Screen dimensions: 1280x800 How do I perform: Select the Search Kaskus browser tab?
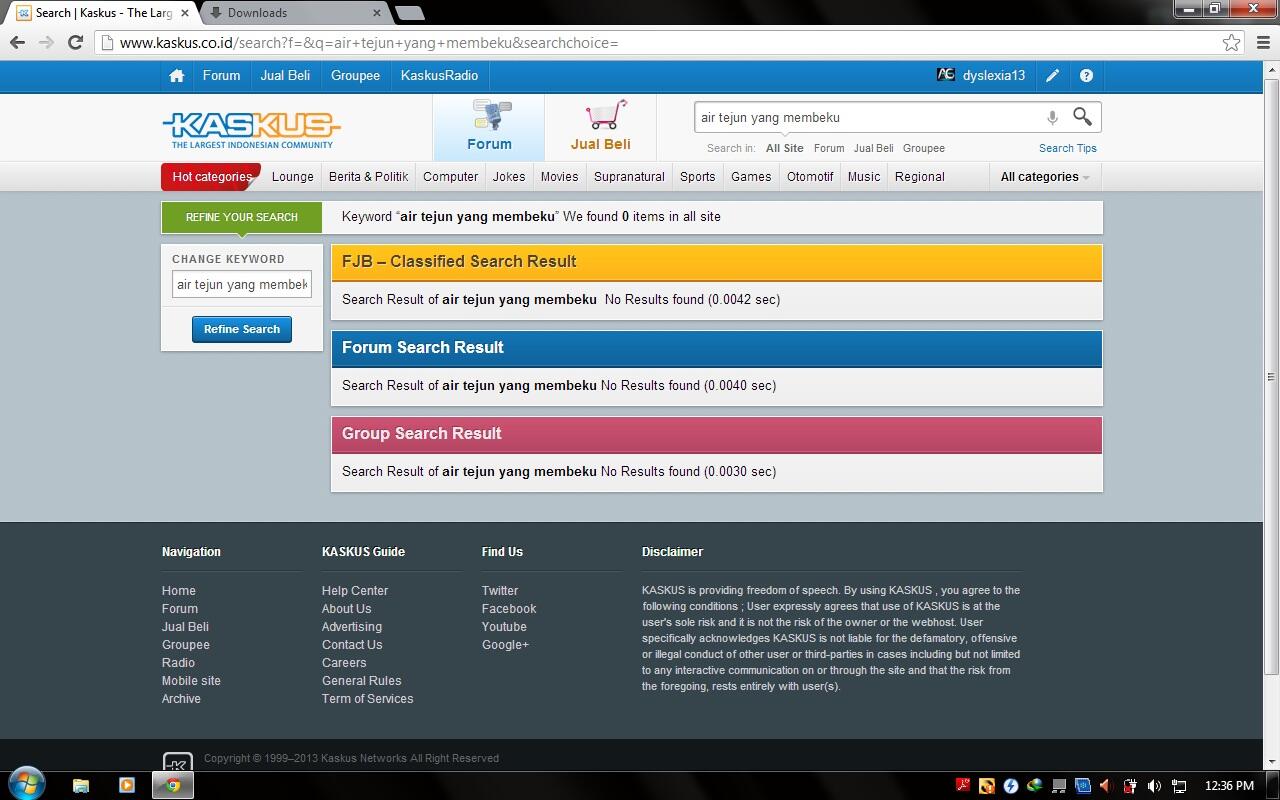click(100, 13)
